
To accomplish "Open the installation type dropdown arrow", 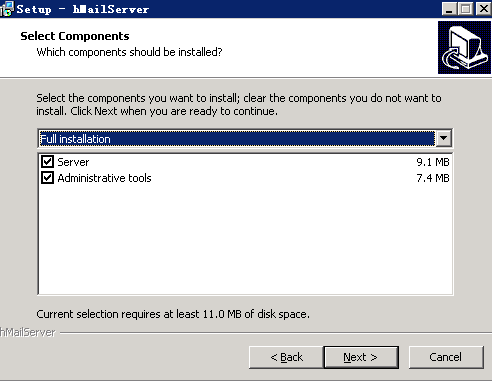I will (444, 138).
